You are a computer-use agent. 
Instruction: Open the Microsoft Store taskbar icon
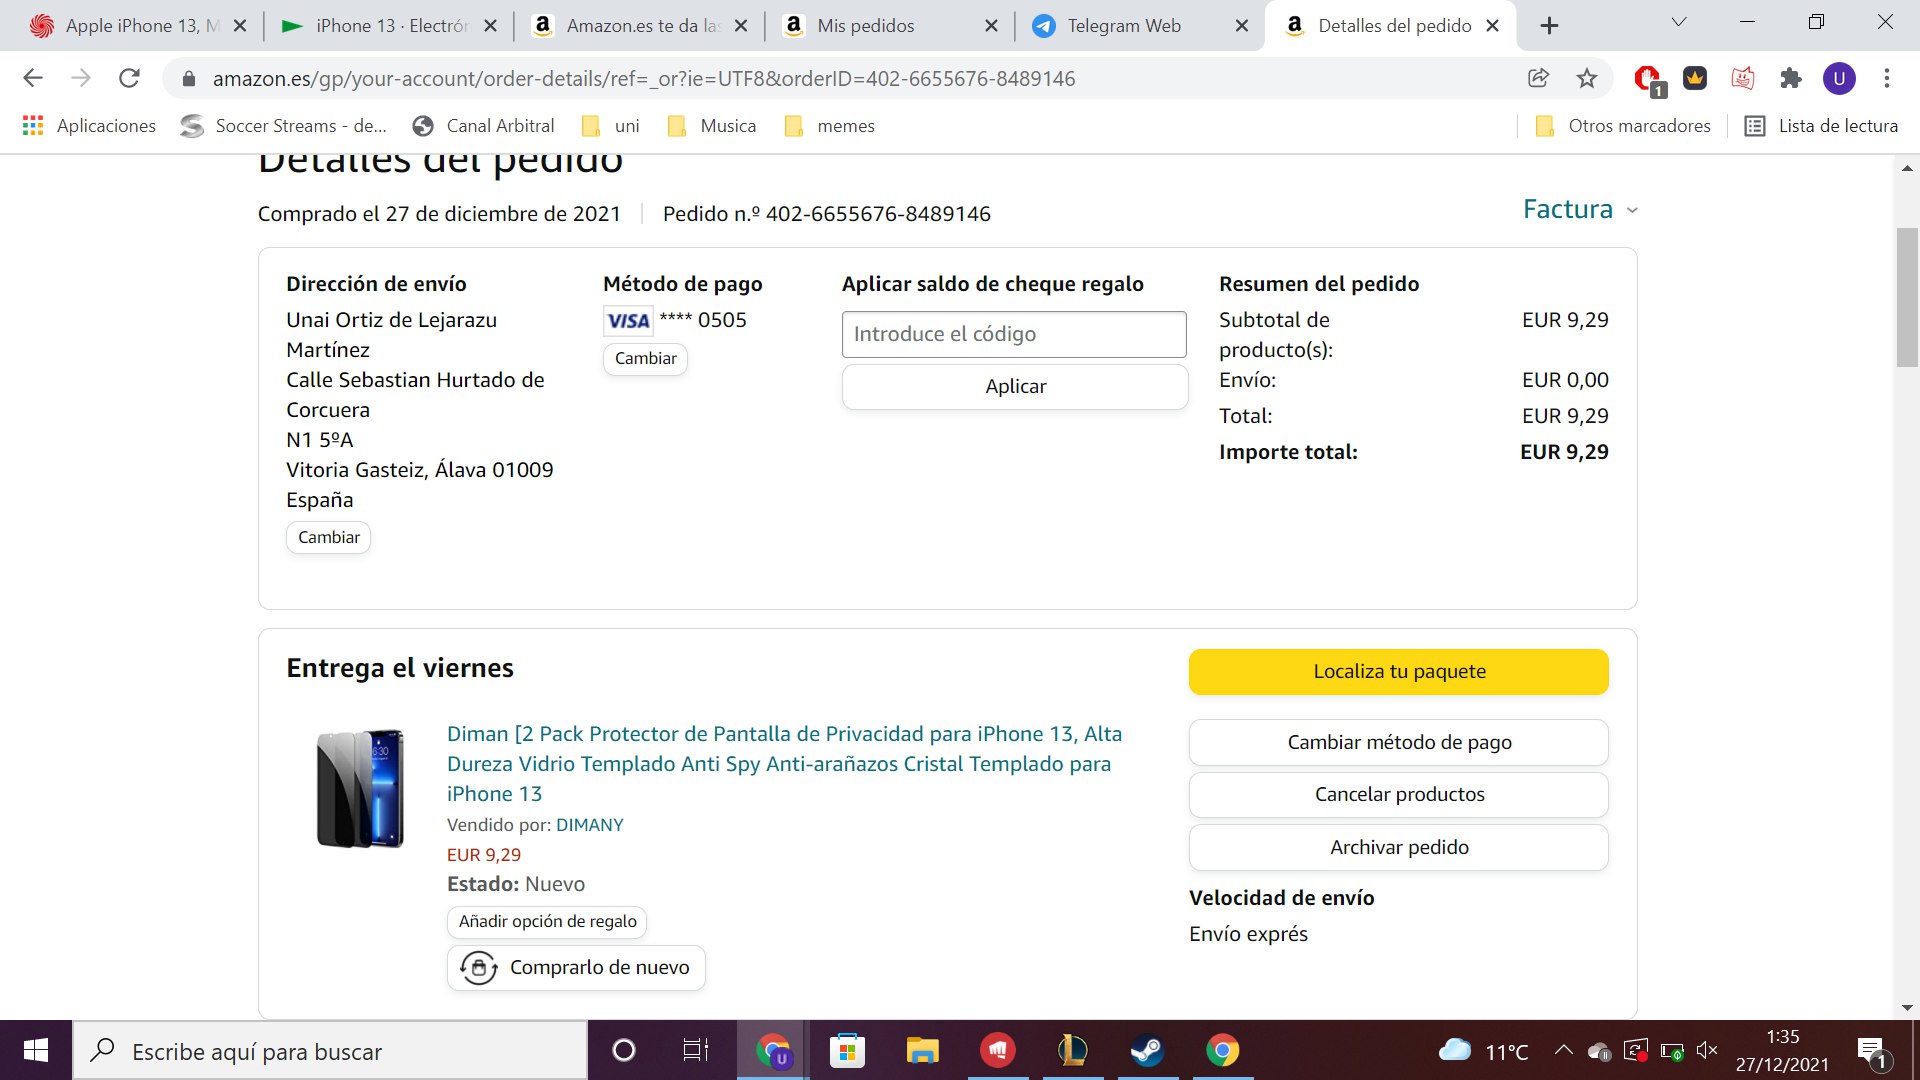pos(847,1051)
